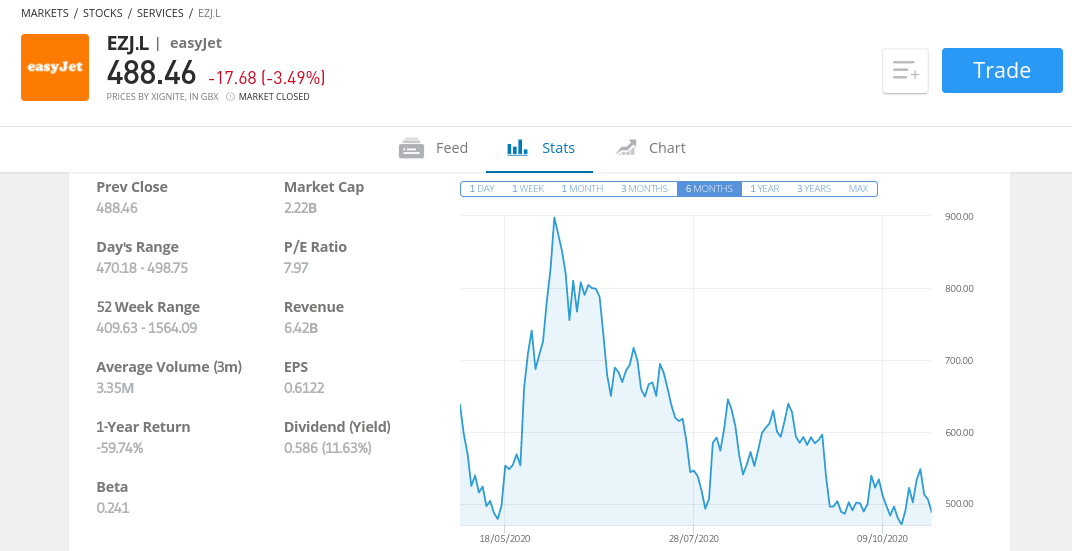Image resolution: width=1072 pixels, height=551 pixels.
Task: Select the 1 MONTH chart range
Action: pos(582,189)
